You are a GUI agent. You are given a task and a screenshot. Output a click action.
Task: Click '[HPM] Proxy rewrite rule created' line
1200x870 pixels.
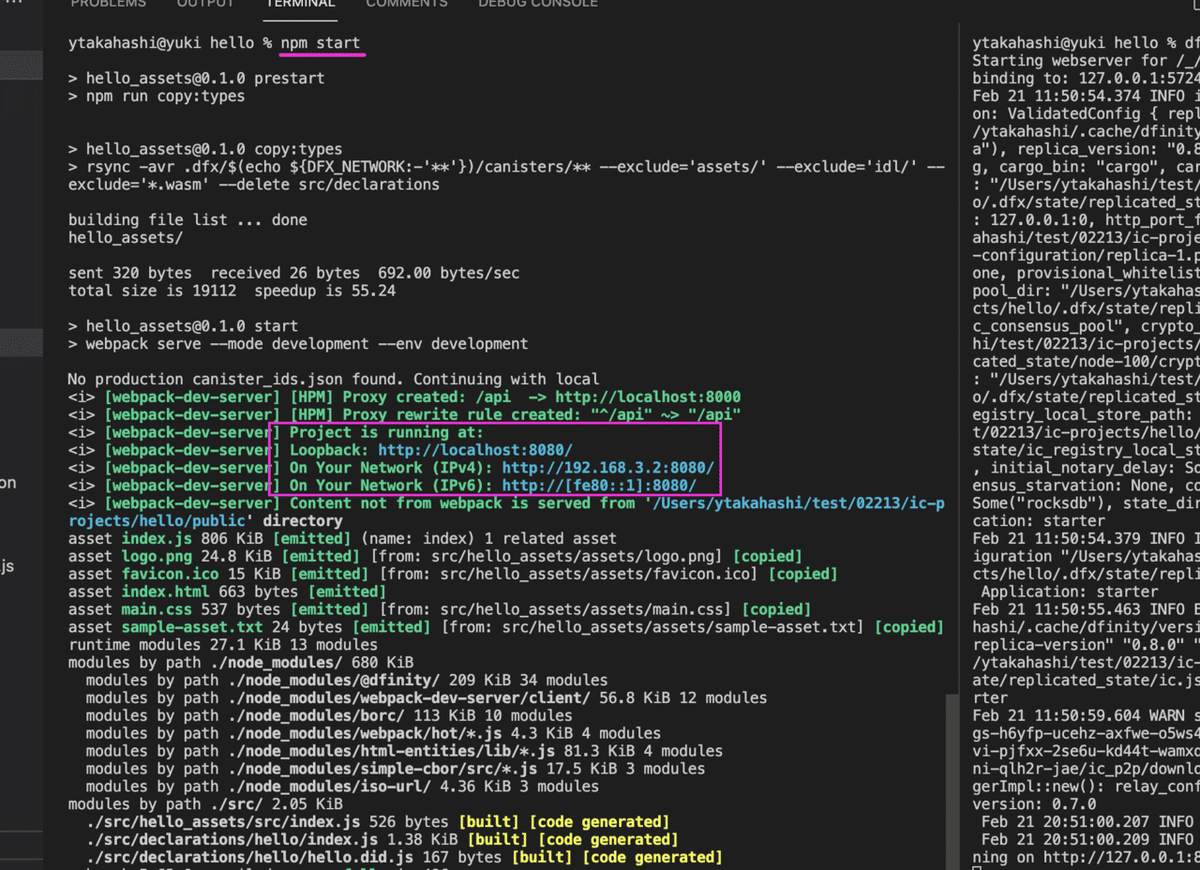coord(404,415)
